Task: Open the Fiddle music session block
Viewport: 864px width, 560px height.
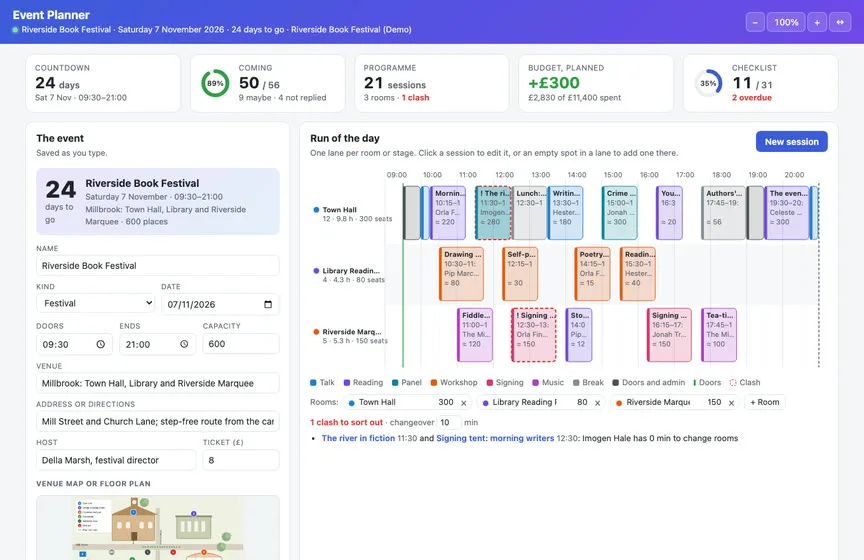Action: click(475, 335)
